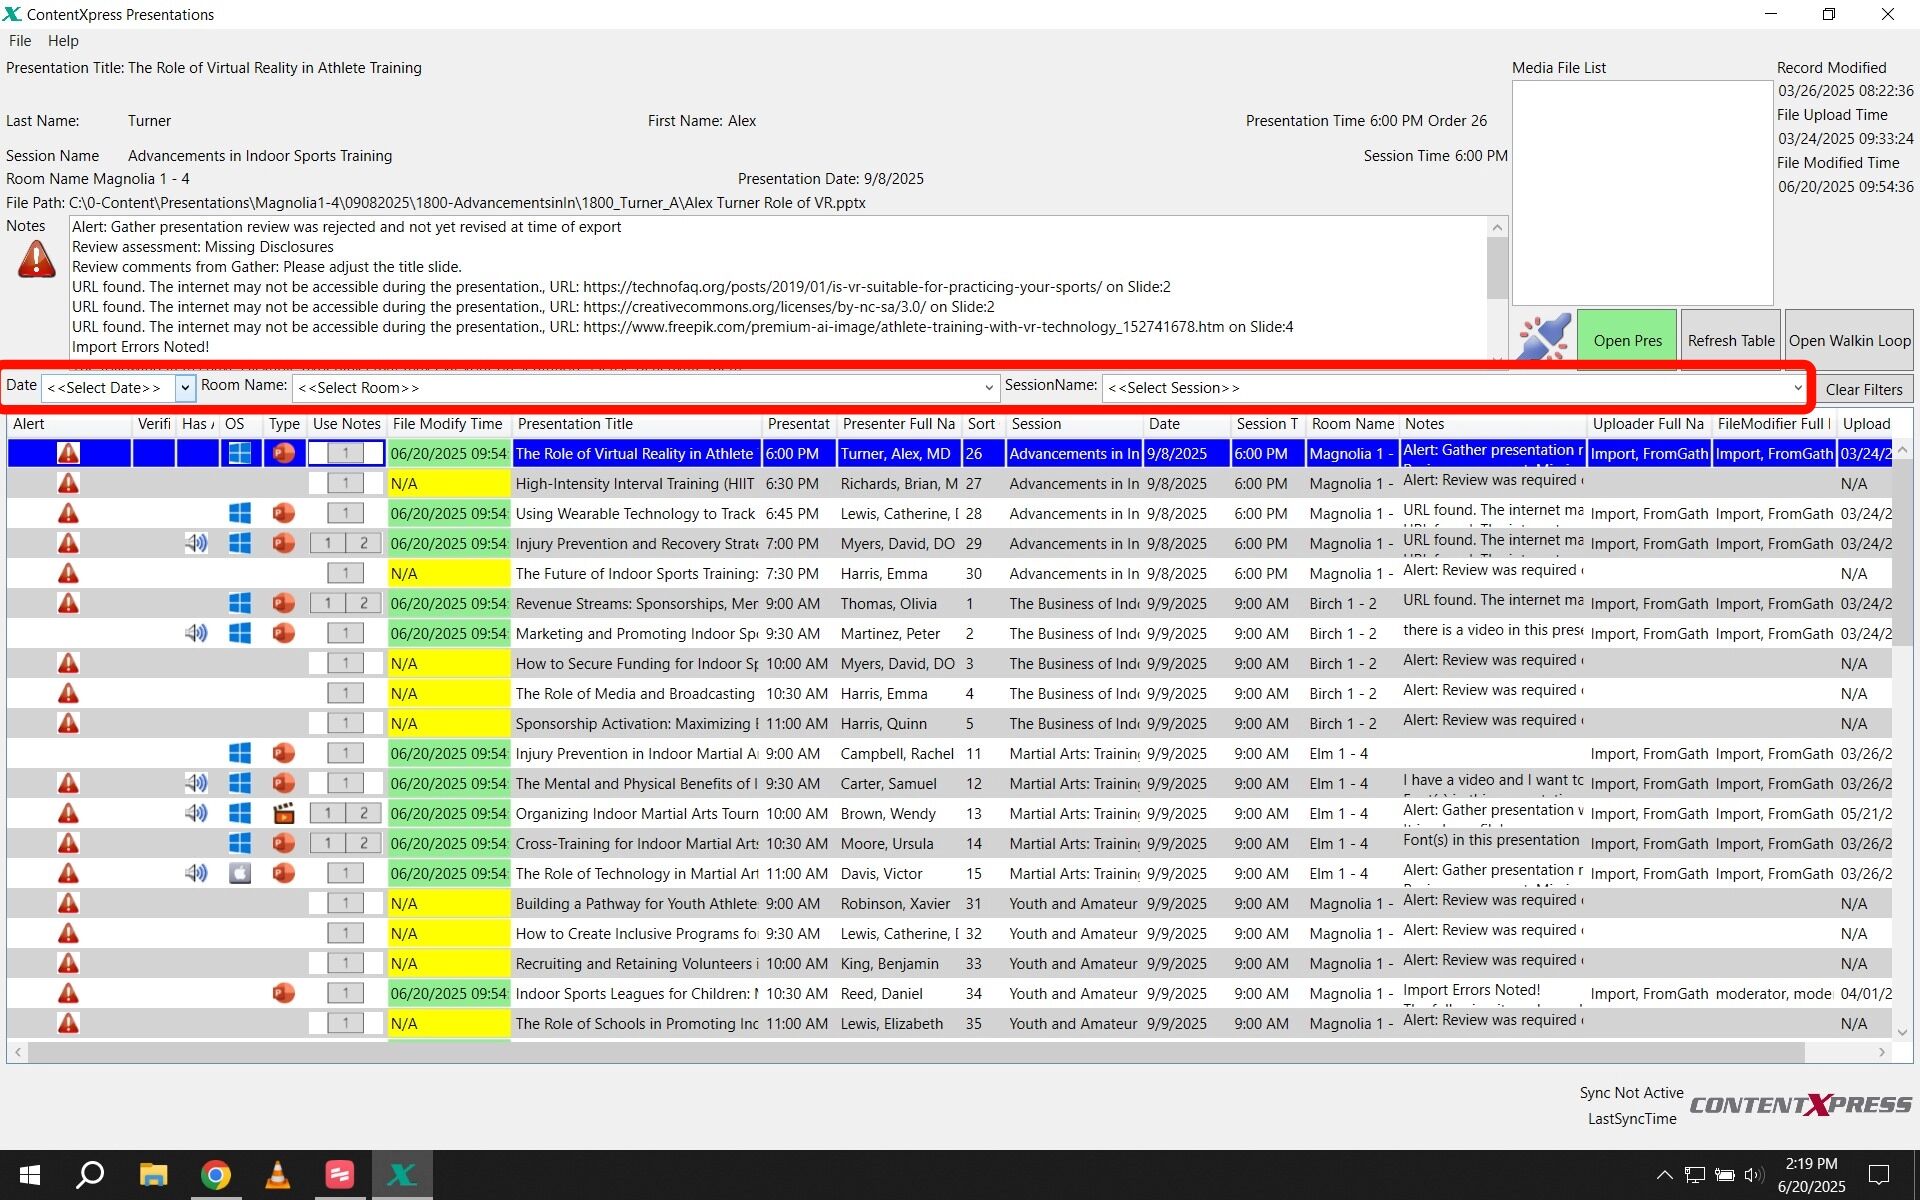Image resolution: width=1920 pixels, height=1200 pixels.
Task: Expand the Room Name filter dropdown
Action: click(x=988, y=387)
